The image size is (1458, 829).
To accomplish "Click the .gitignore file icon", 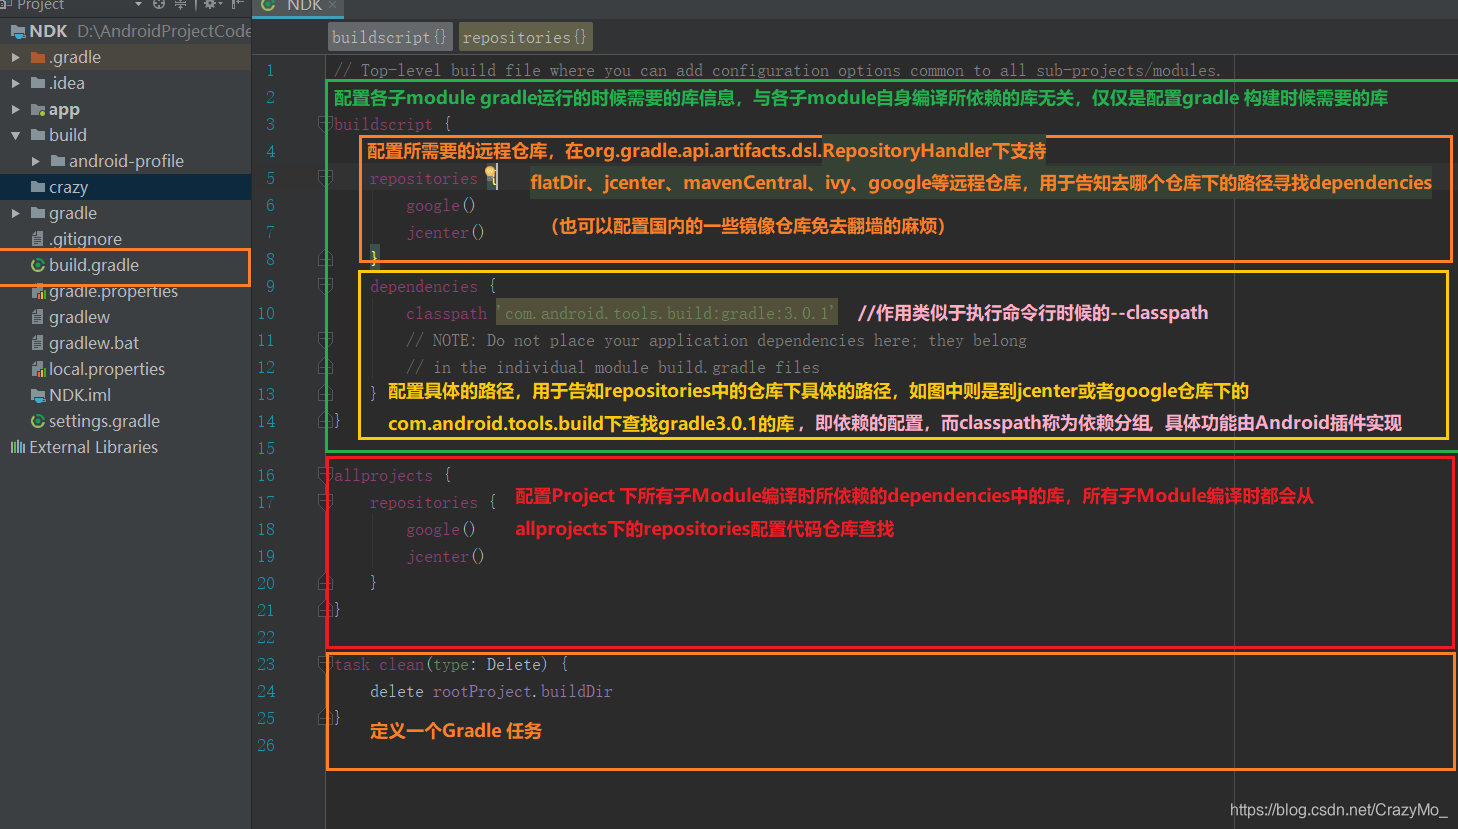I will pos(38,239).
